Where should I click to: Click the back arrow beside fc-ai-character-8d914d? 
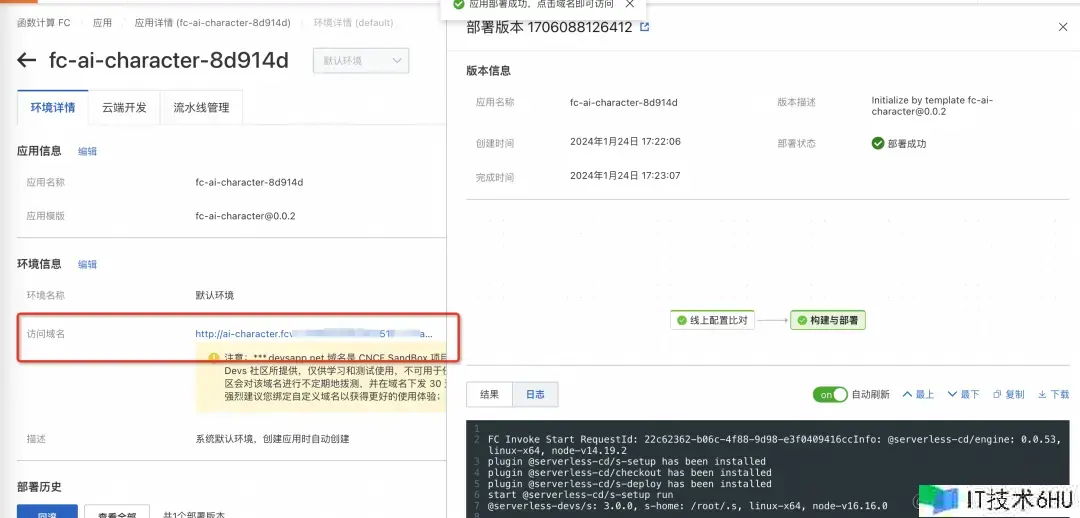27,61
